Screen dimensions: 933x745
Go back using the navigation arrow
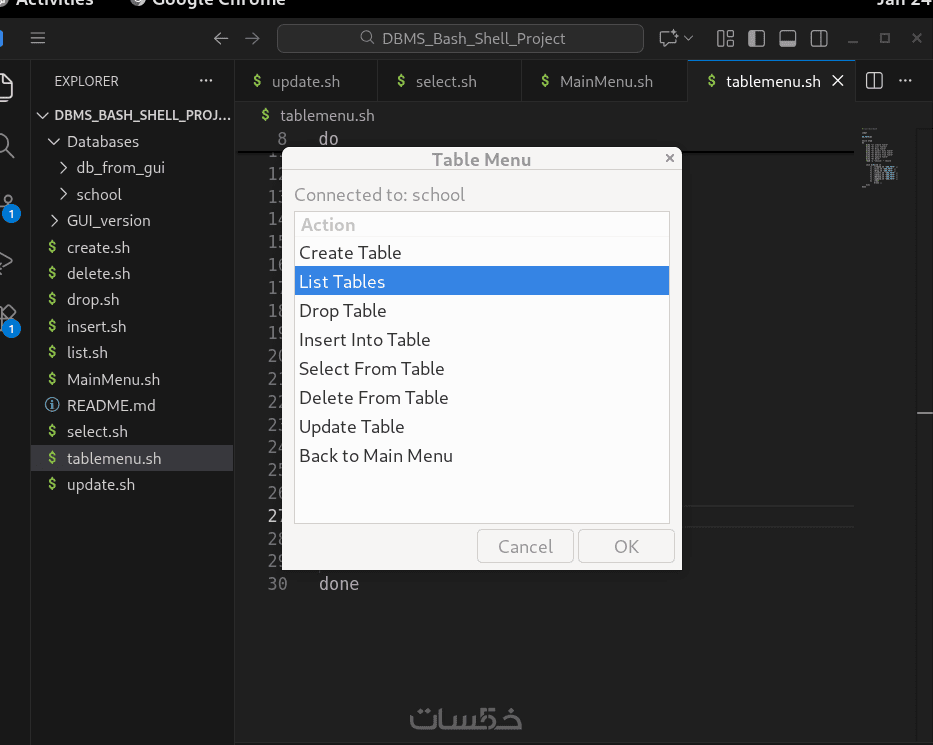(x=221, y=39)
